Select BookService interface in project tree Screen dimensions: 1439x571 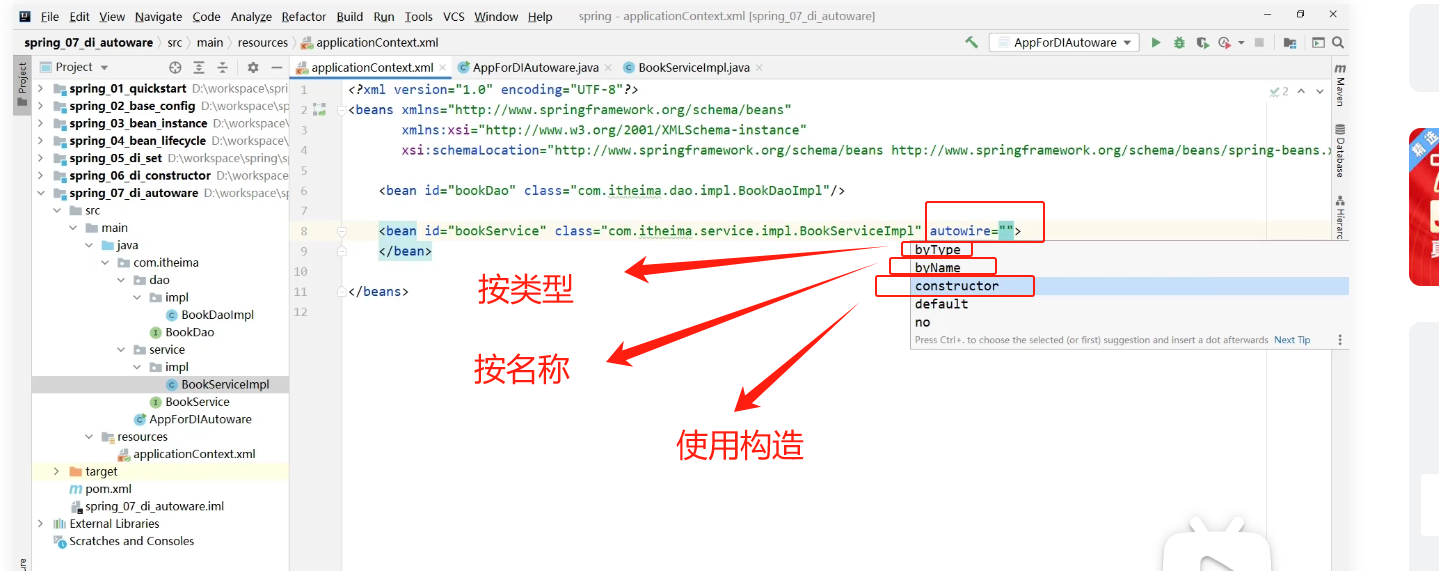[197, 402]
